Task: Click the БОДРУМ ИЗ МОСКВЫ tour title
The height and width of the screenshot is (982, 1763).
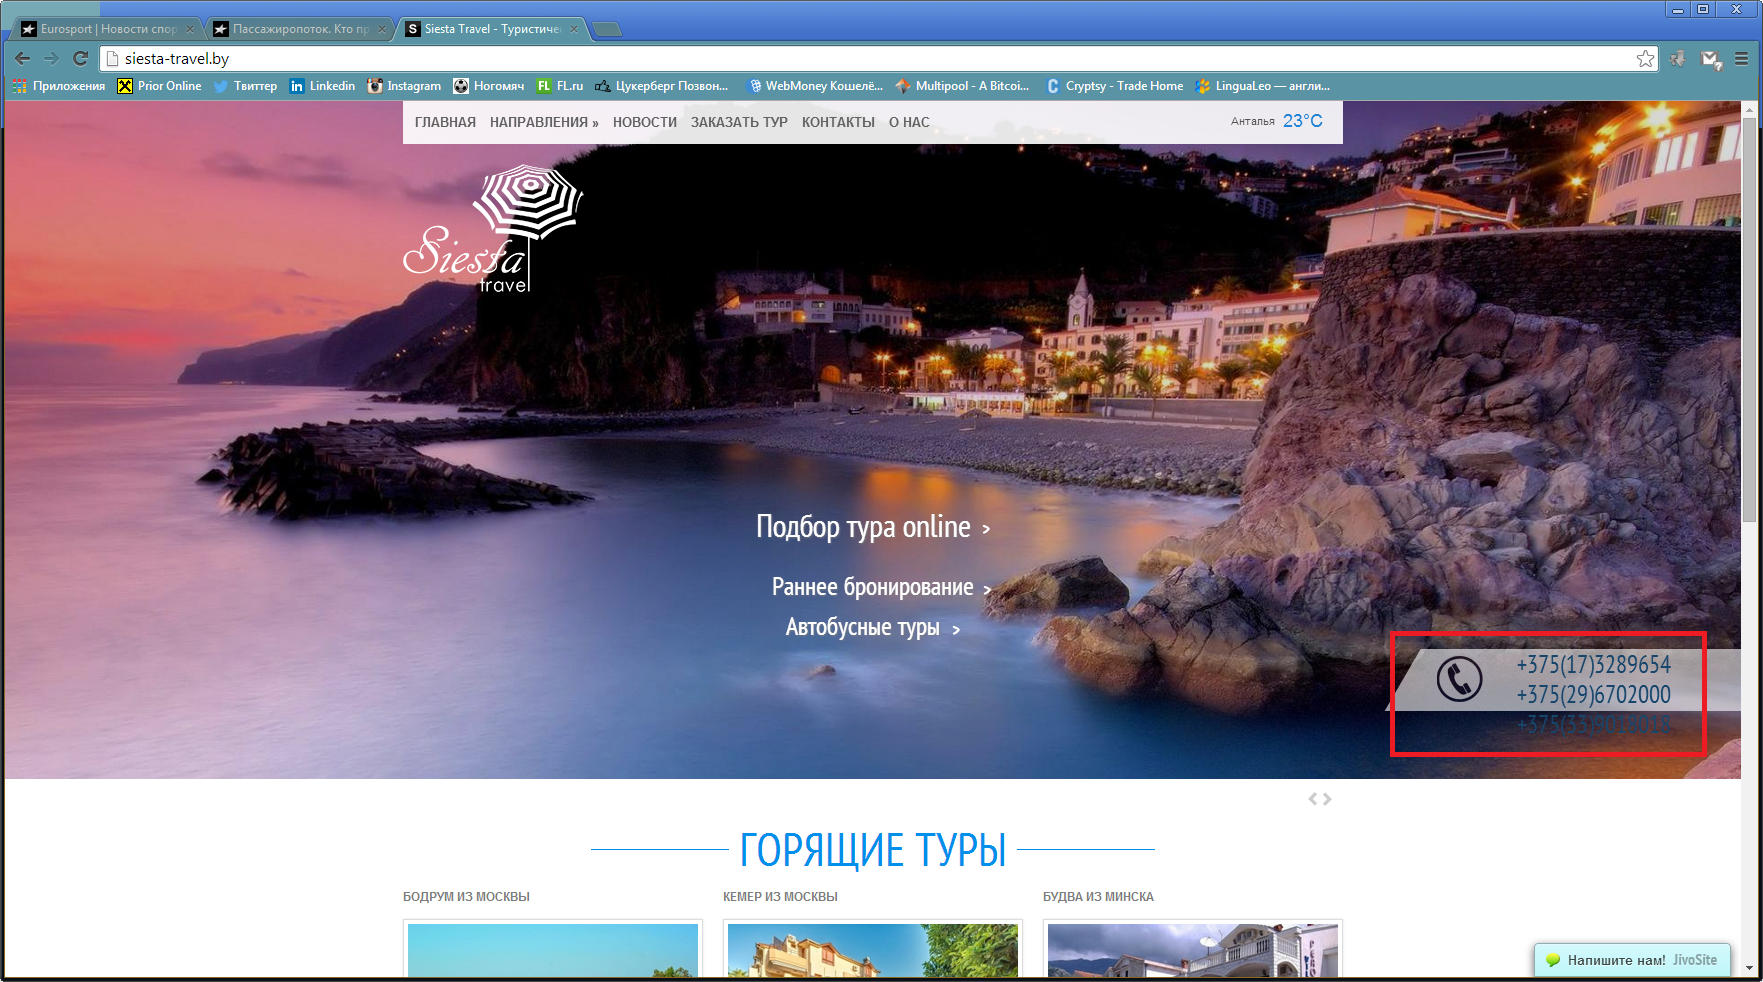Action: pos(466,897)
